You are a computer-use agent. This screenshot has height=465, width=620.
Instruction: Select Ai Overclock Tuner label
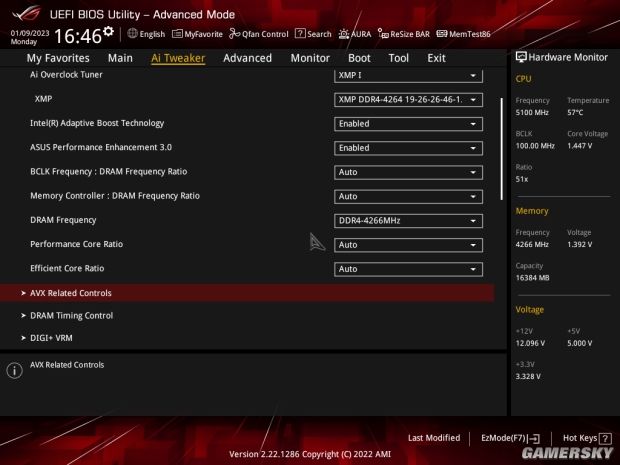click(x=66, y=75)
